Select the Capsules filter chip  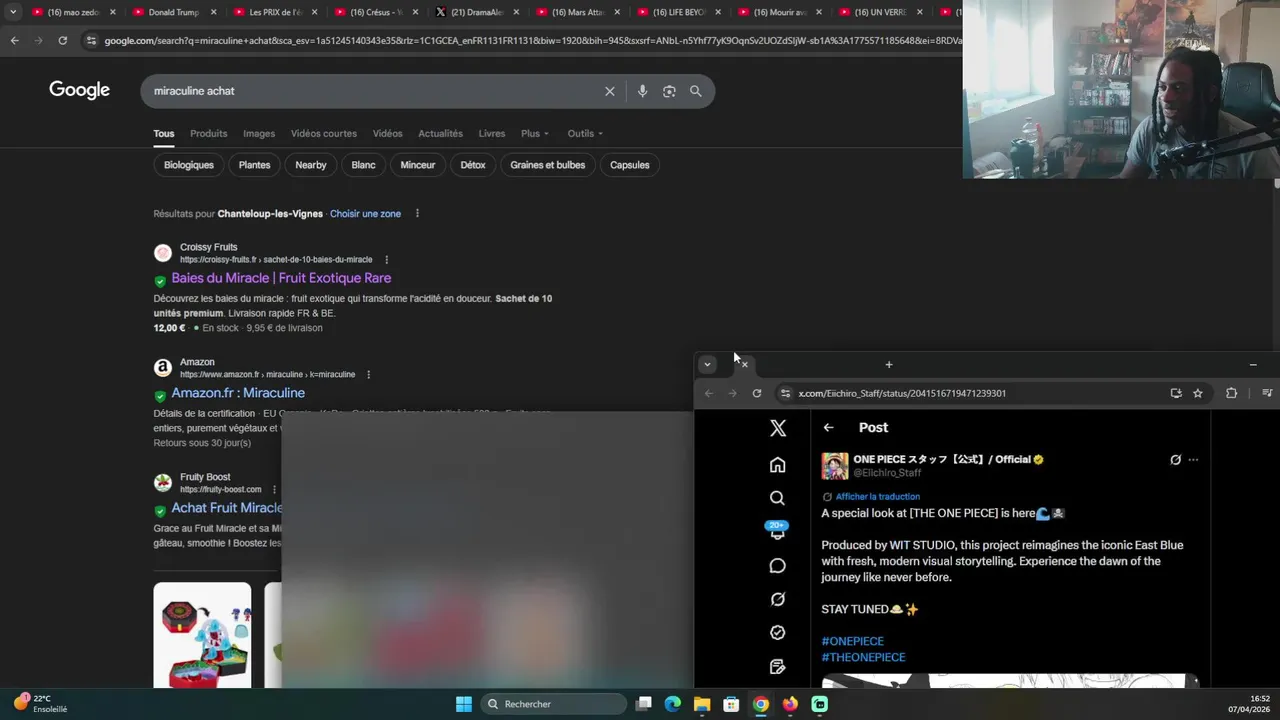pos(630,165)
